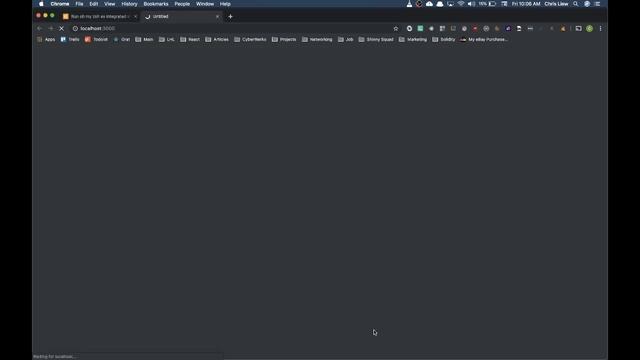
Task: Open the Window menu
Action: tap(205, 4)
